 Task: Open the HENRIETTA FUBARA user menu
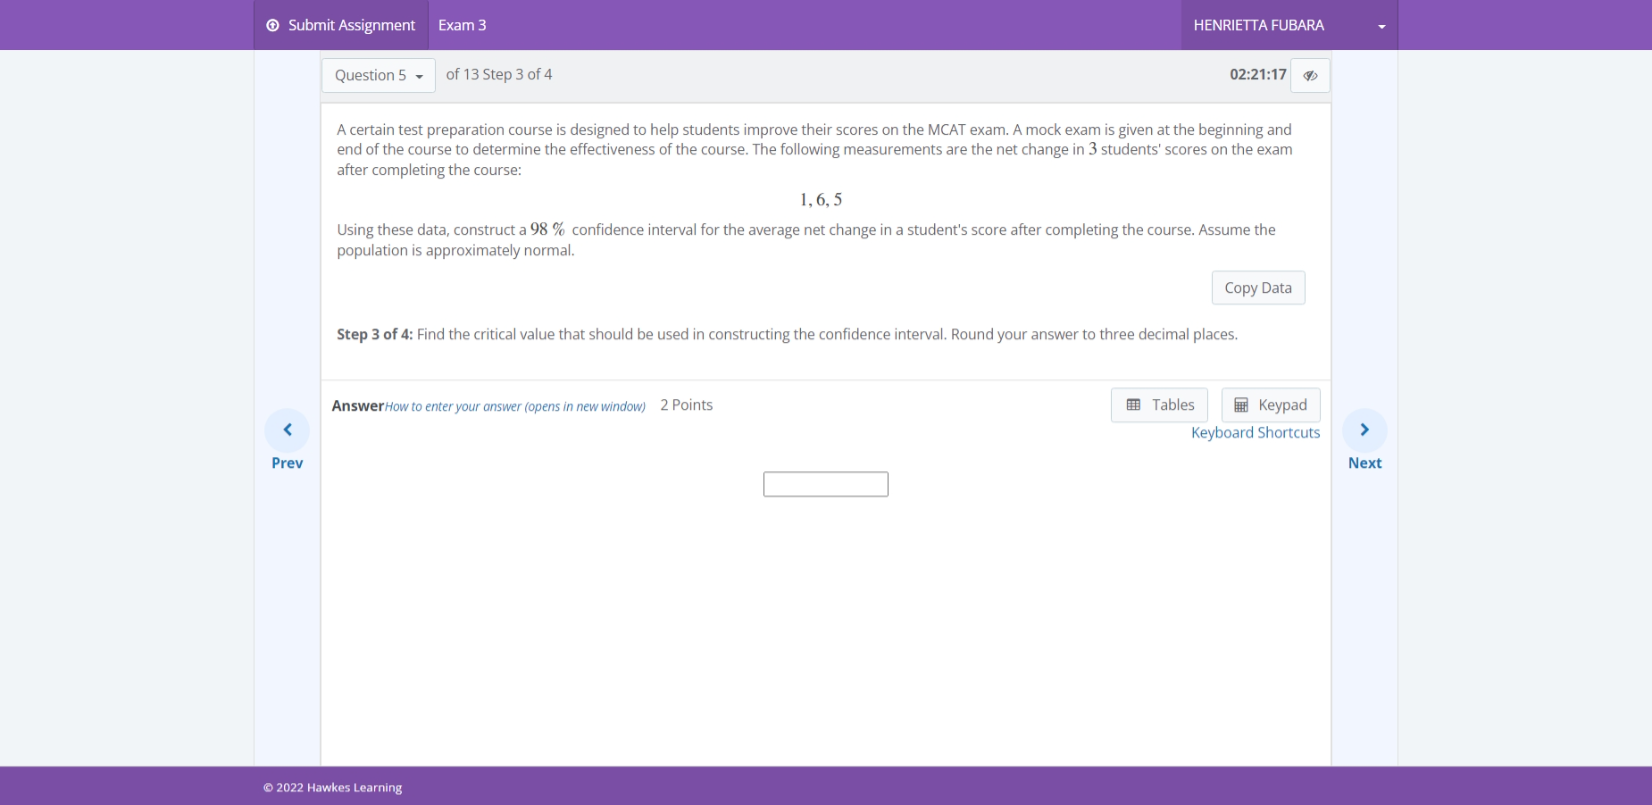coord(1289,25)
